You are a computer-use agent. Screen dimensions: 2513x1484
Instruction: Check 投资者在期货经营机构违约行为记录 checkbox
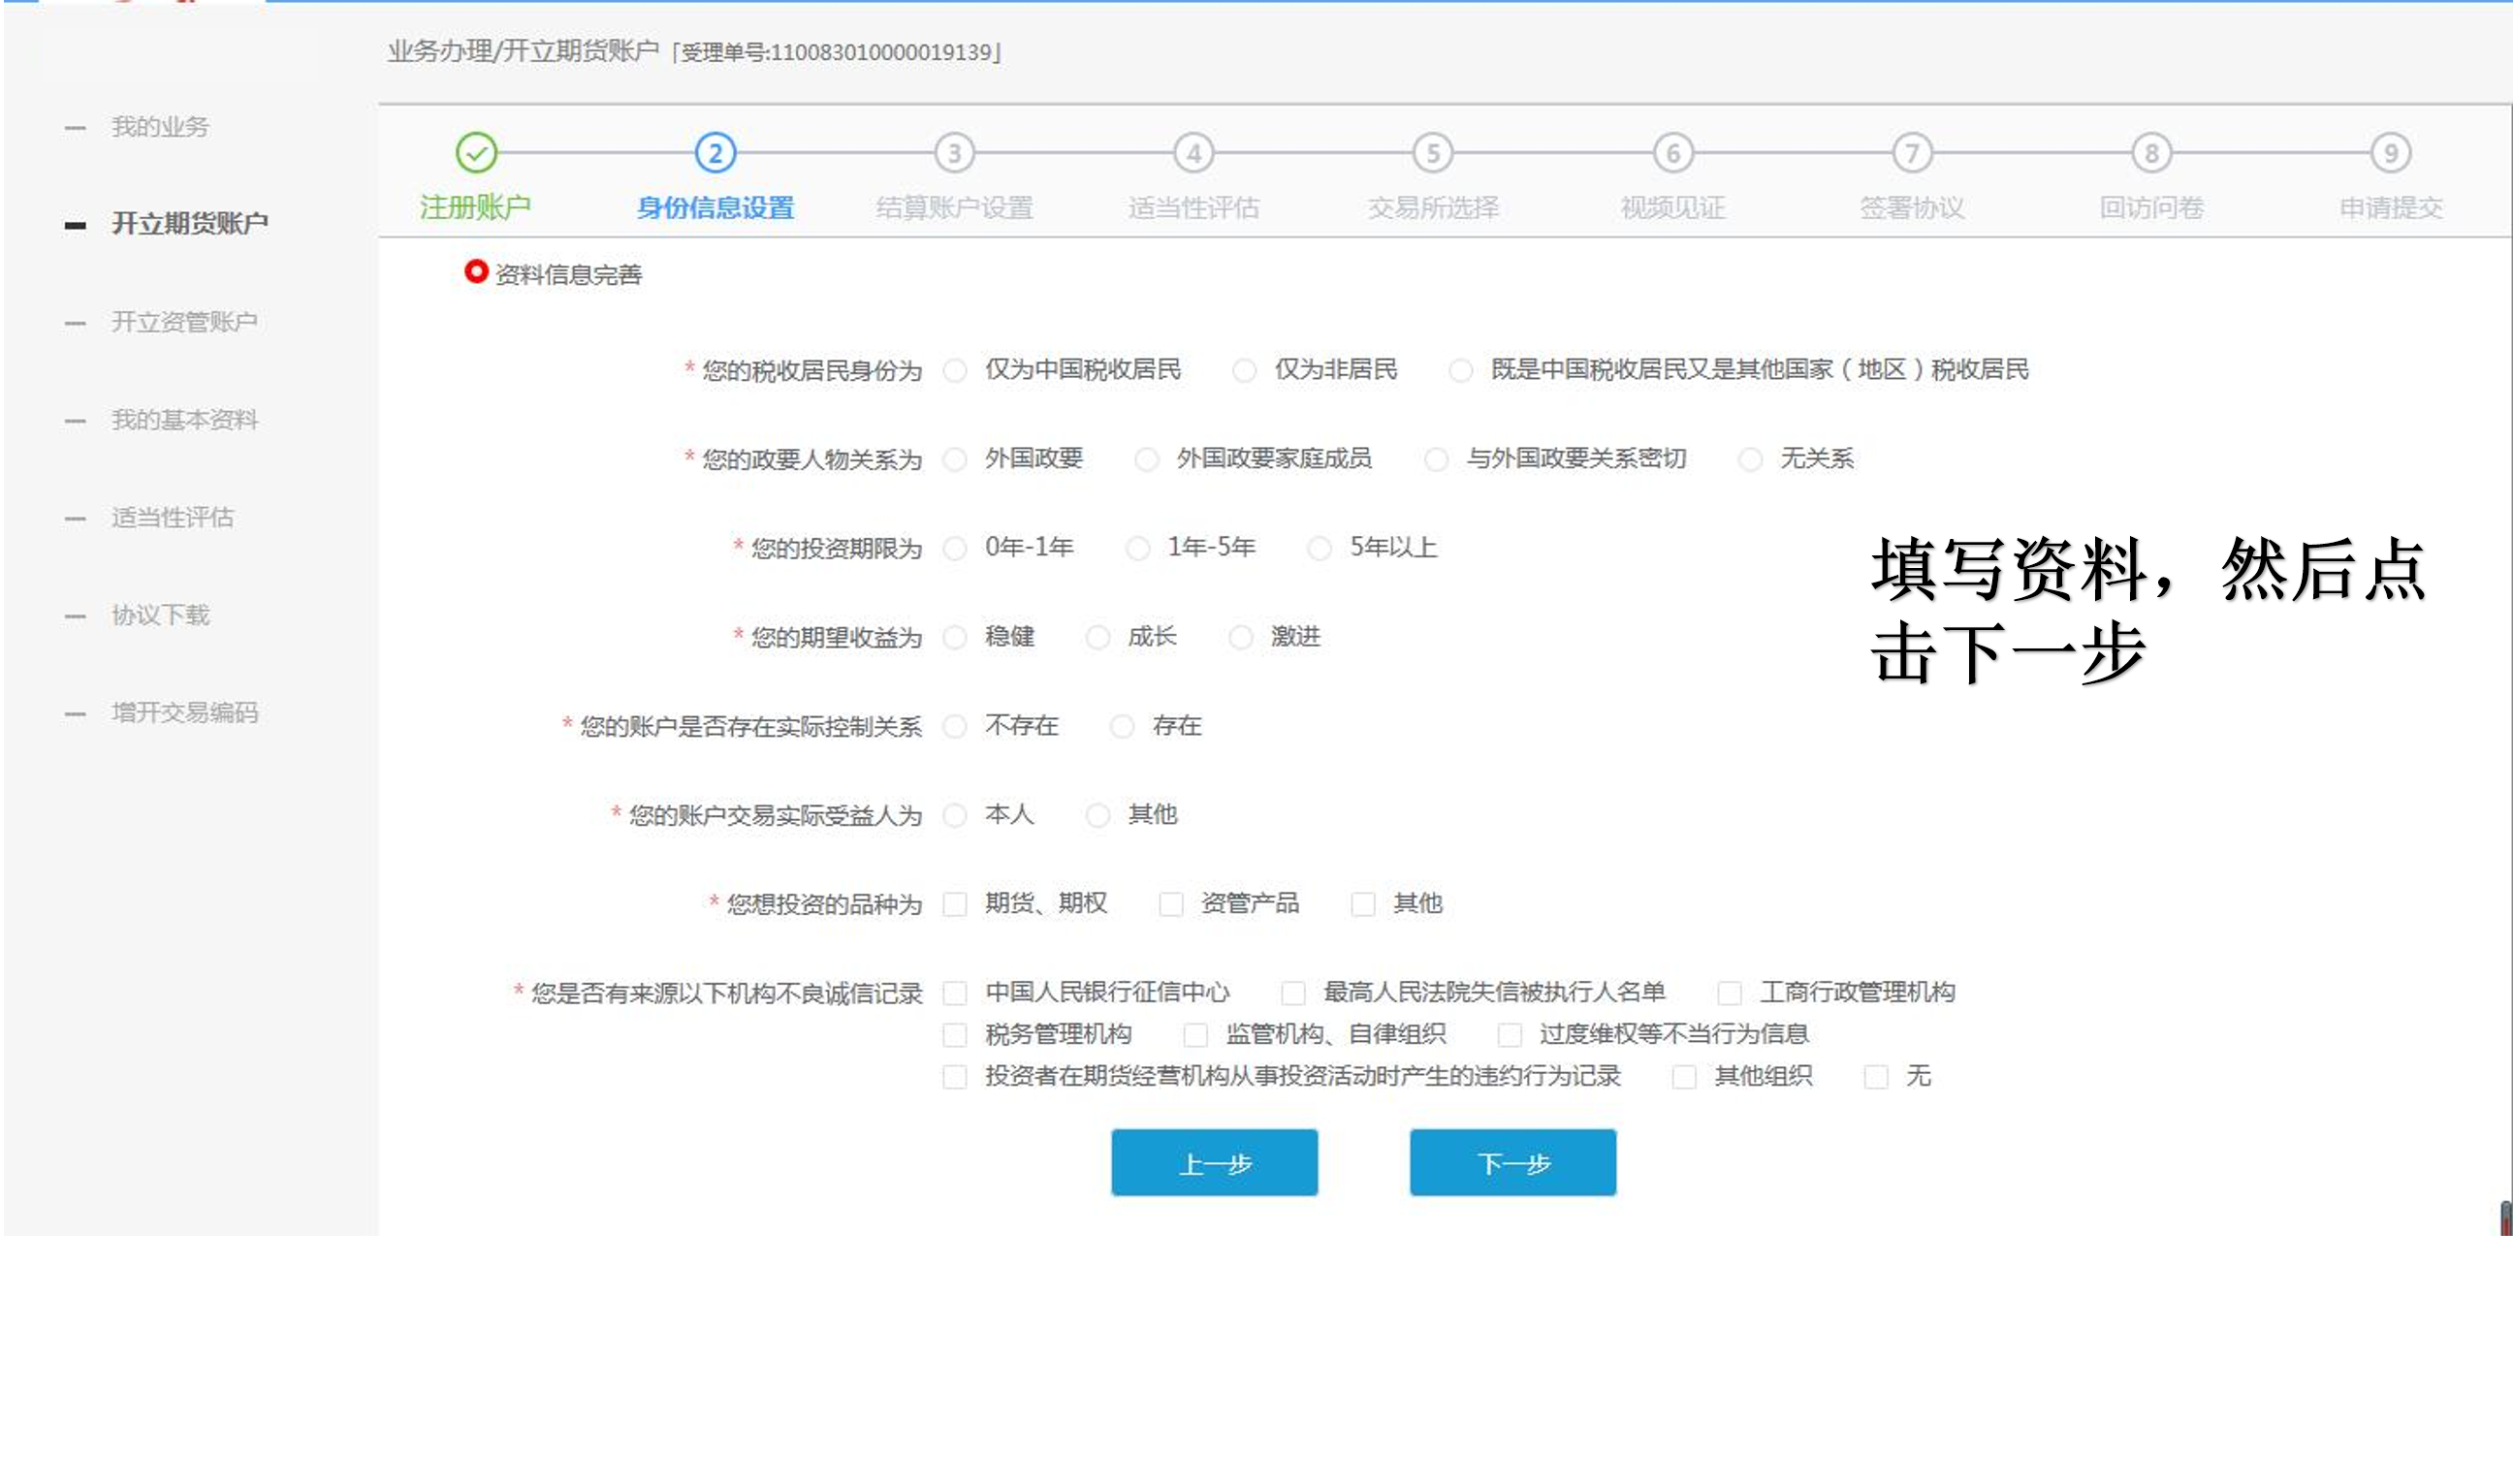click(955, 1077)
